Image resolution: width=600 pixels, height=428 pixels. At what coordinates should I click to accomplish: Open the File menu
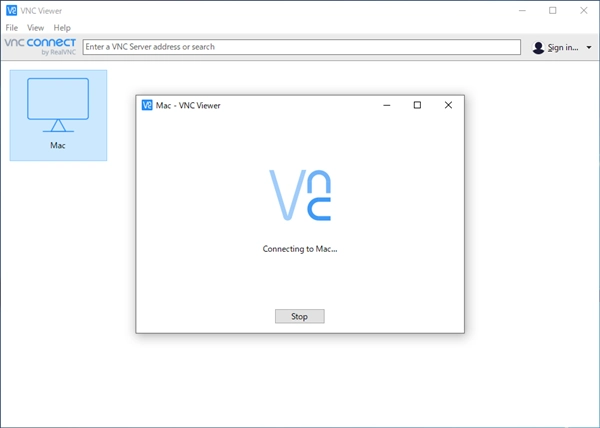click(11, 28)
